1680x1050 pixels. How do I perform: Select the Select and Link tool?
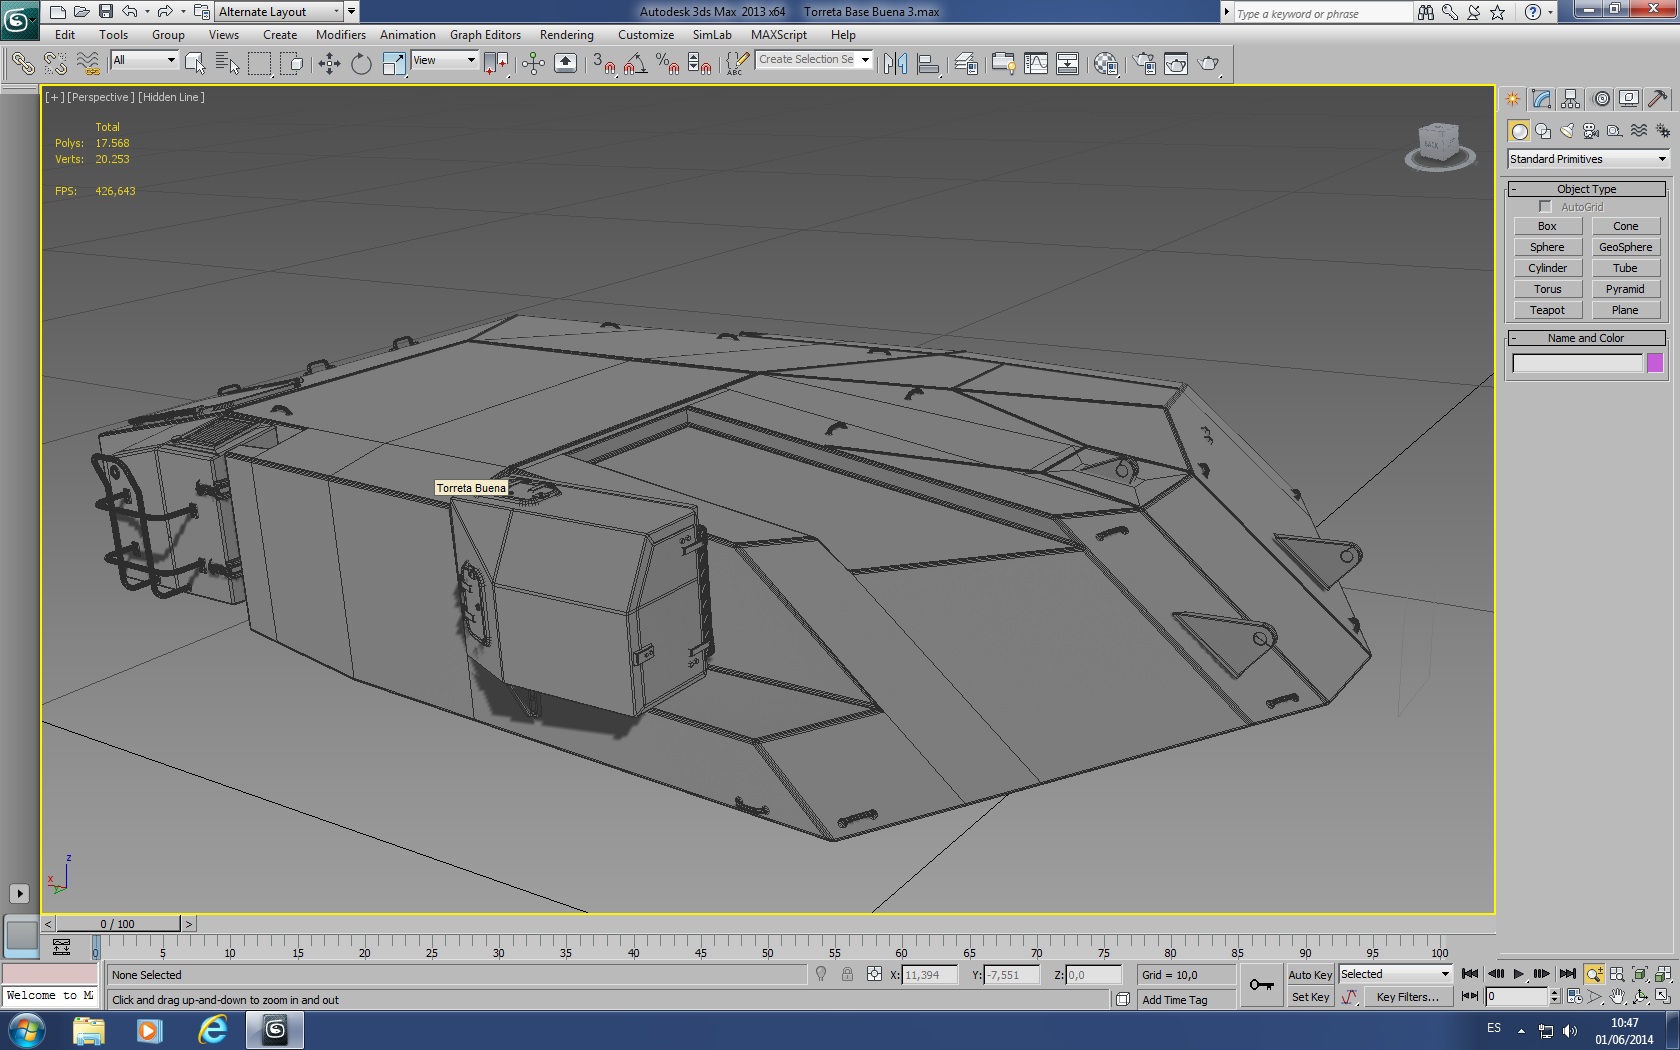(x=22, y=63)
